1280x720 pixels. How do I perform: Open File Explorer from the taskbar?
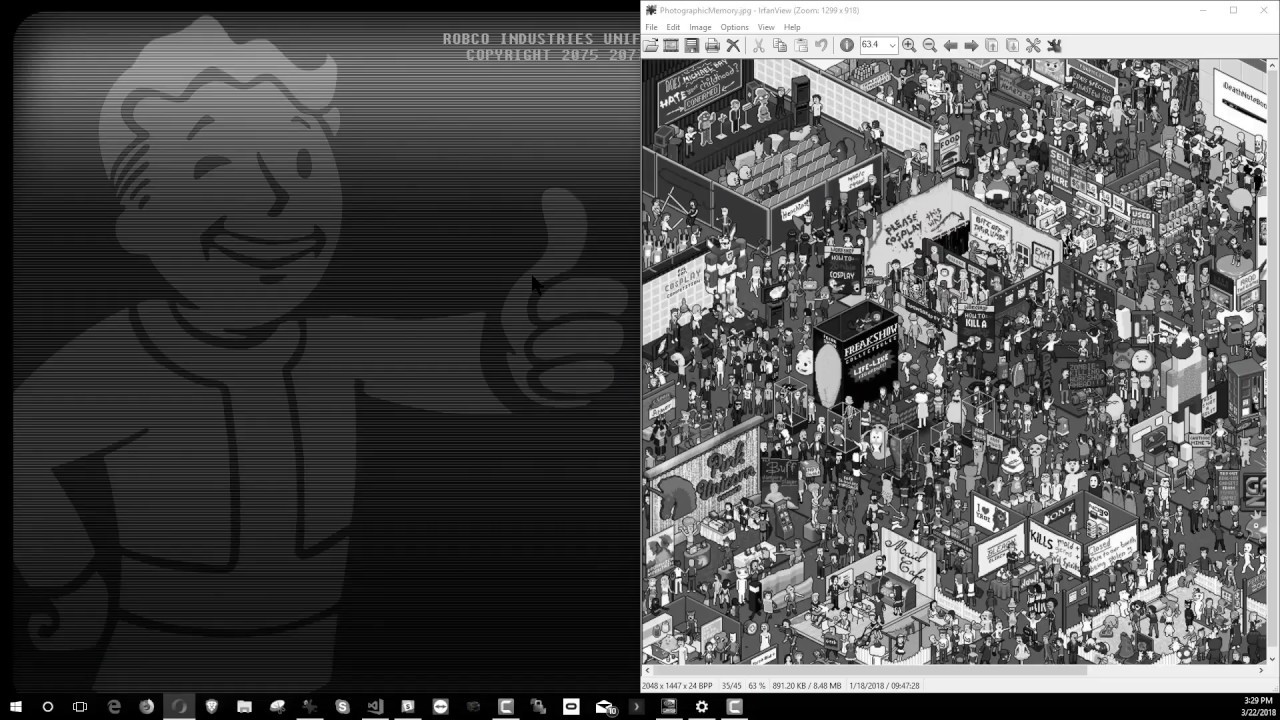(x=244, y=706)
